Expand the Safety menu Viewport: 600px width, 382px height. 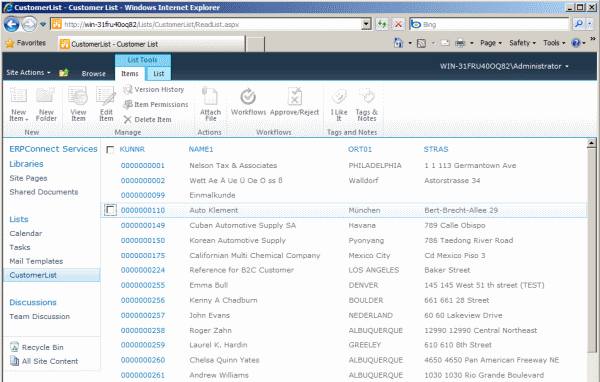tap(522, 43)
